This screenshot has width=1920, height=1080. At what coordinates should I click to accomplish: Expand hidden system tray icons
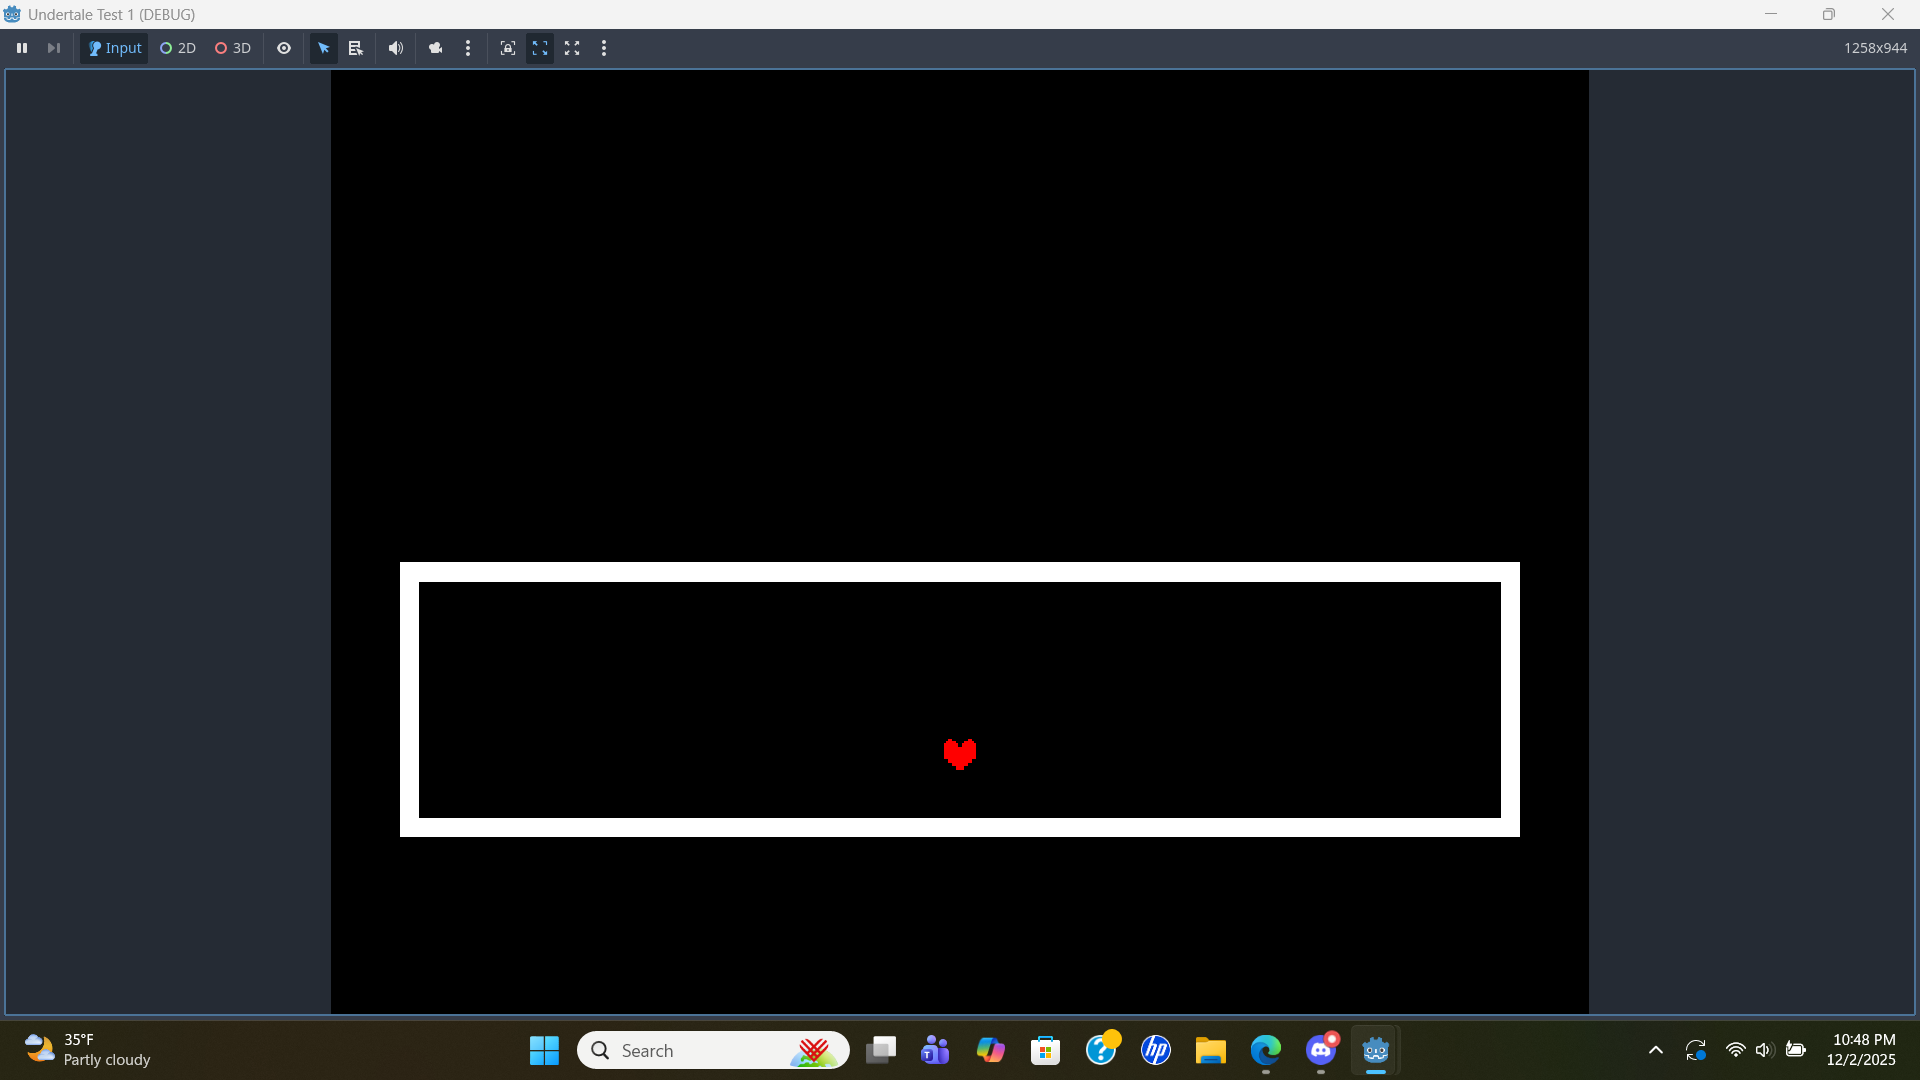(x=1656, y=1050)
